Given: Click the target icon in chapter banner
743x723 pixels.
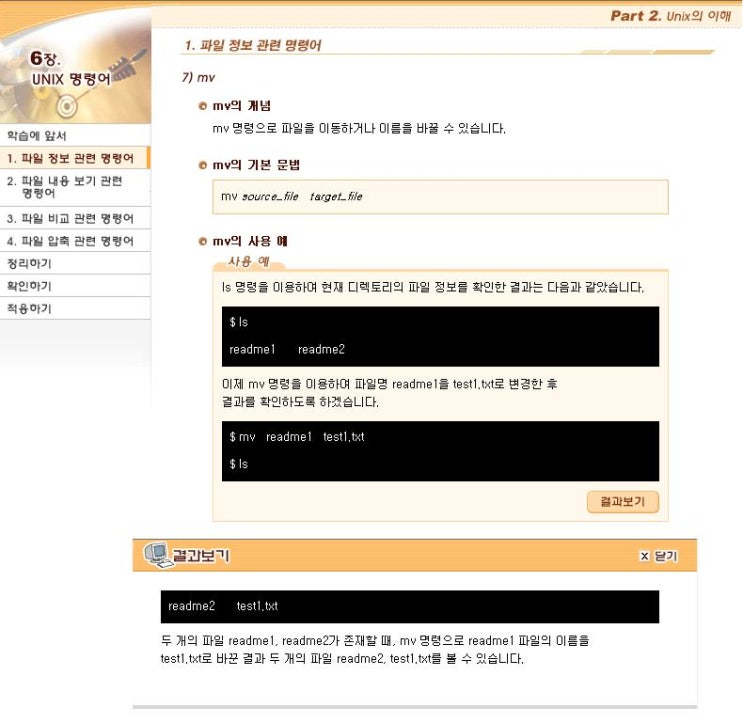Looking at the screenshot, I should click(67, 105).
